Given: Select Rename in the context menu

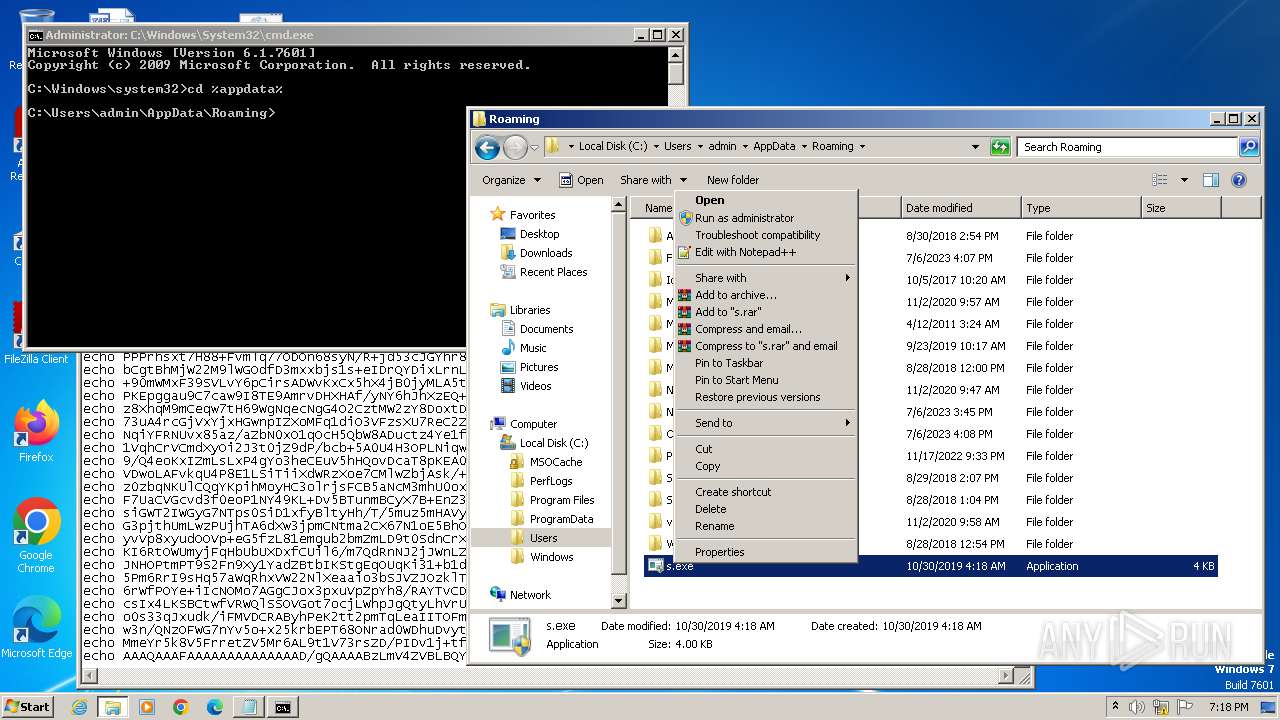Looking at the screenshot, I should click(766, 526).
